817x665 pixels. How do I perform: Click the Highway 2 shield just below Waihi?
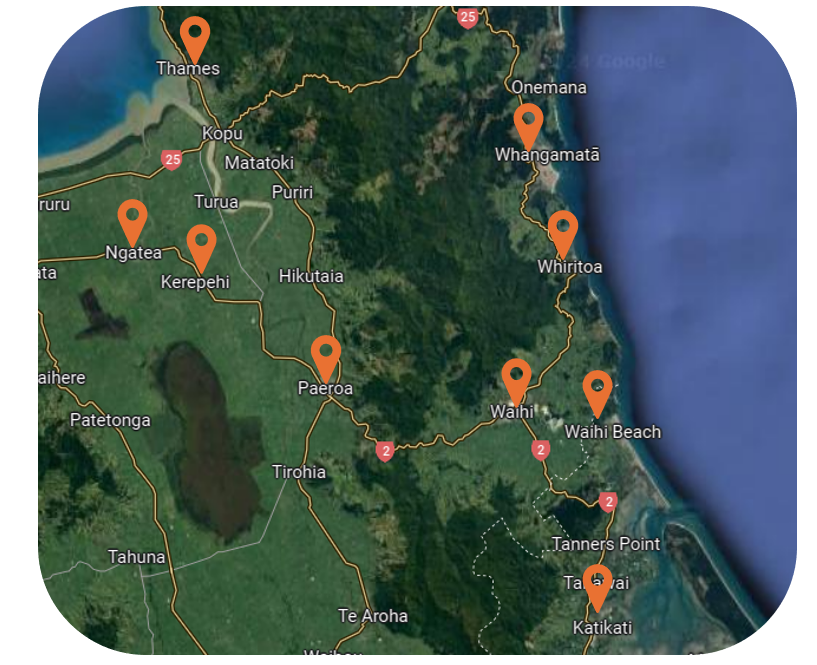coord(540,450)
